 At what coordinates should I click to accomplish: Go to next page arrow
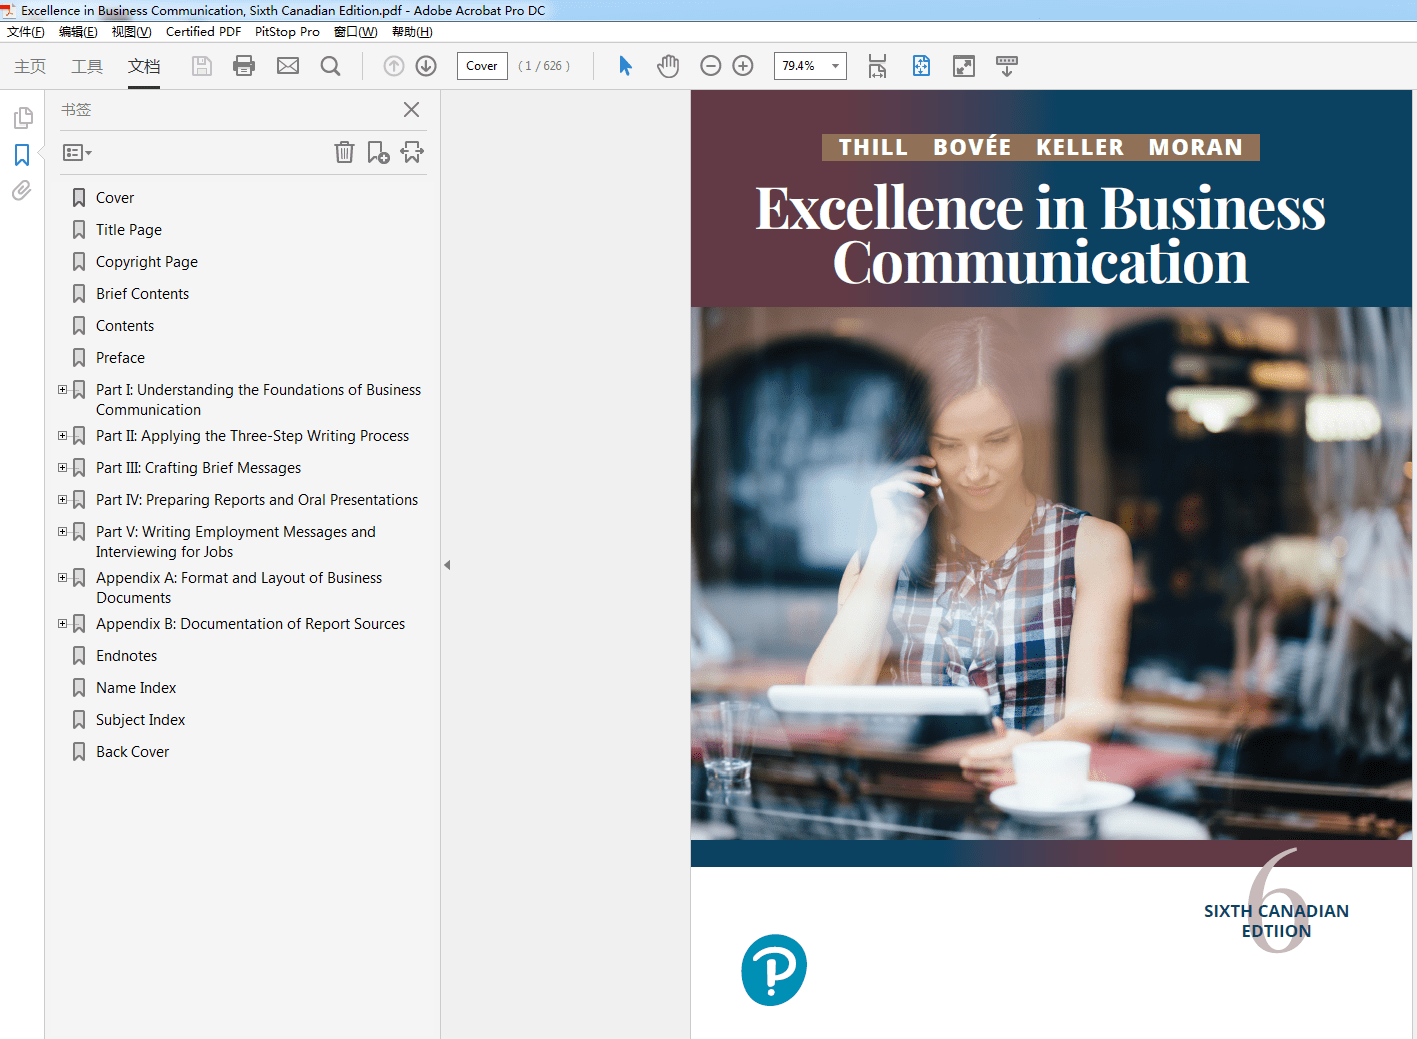pyautogui.click(x=426, y=66)
